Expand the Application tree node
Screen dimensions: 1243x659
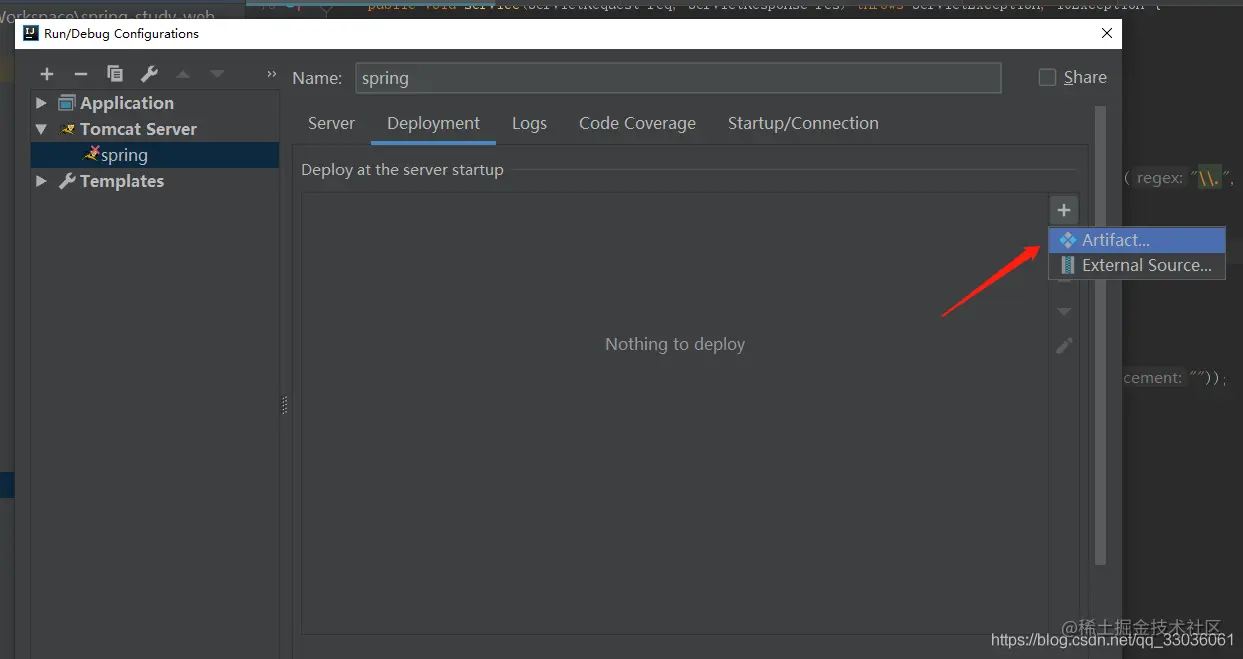pos(41,103)
